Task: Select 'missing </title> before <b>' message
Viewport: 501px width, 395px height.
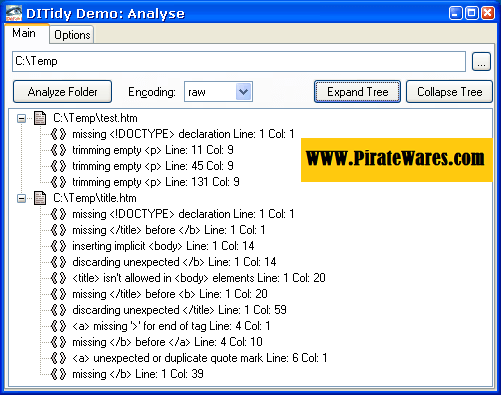Action: coord(170,294)
